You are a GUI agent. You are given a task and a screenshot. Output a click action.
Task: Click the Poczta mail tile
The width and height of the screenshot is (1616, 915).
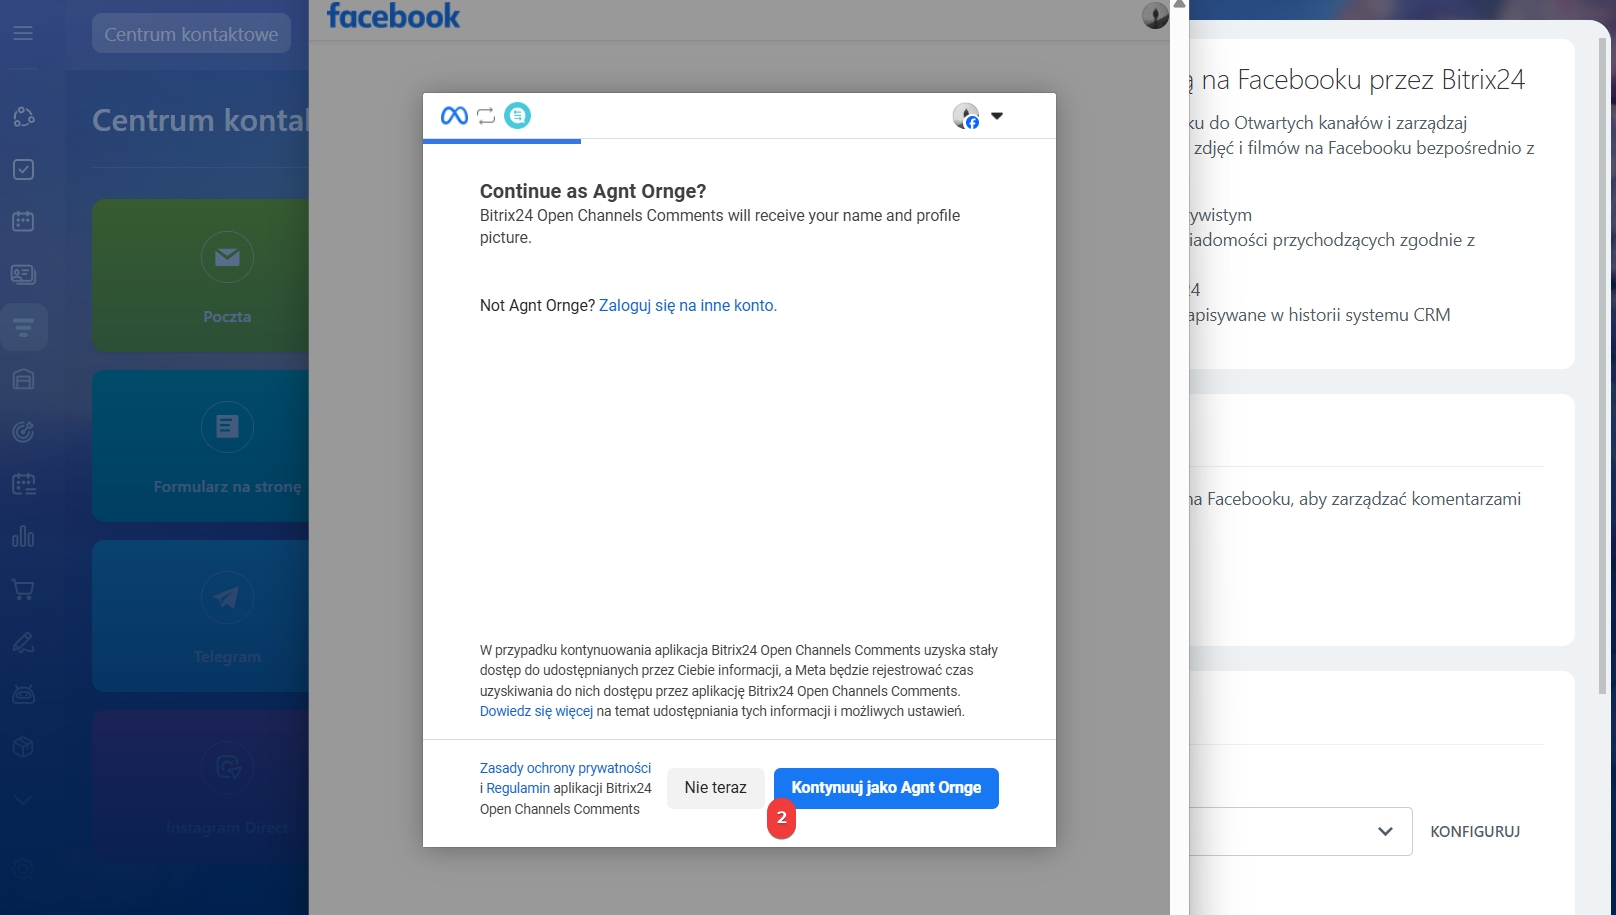(x=200, y=275)
